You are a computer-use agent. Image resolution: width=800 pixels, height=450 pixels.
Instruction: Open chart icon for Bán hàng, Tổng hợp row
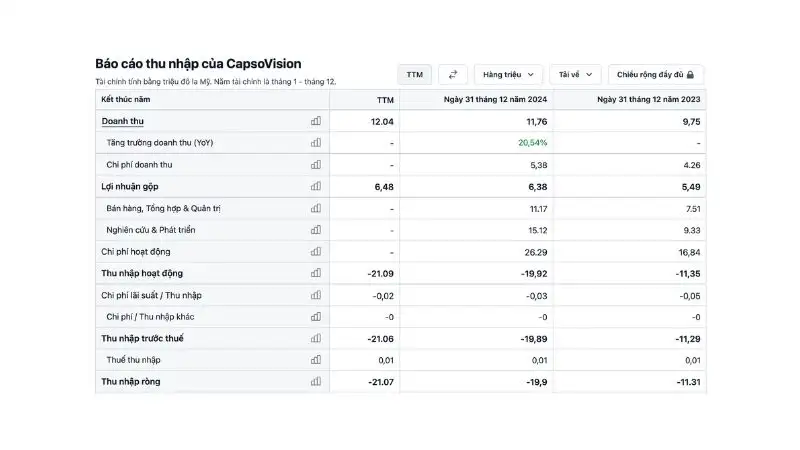point(316,208)
